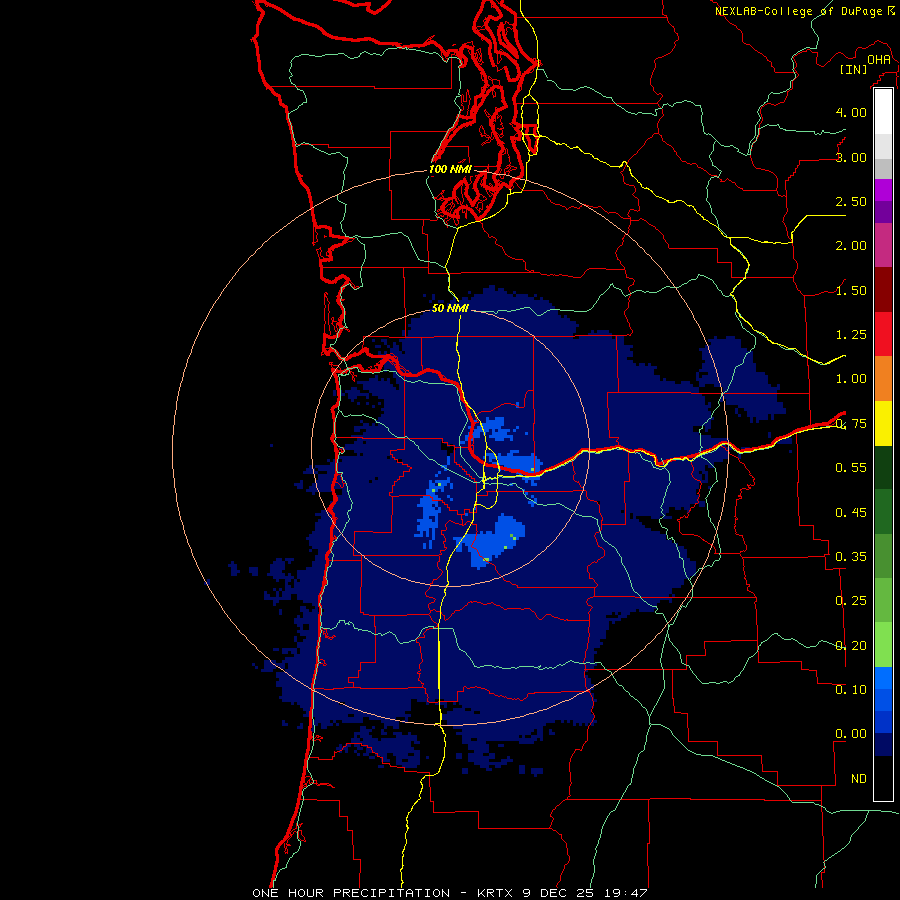
Task: Click the [IN] units label
Action: pyautogui.click(x=854, y=69)
